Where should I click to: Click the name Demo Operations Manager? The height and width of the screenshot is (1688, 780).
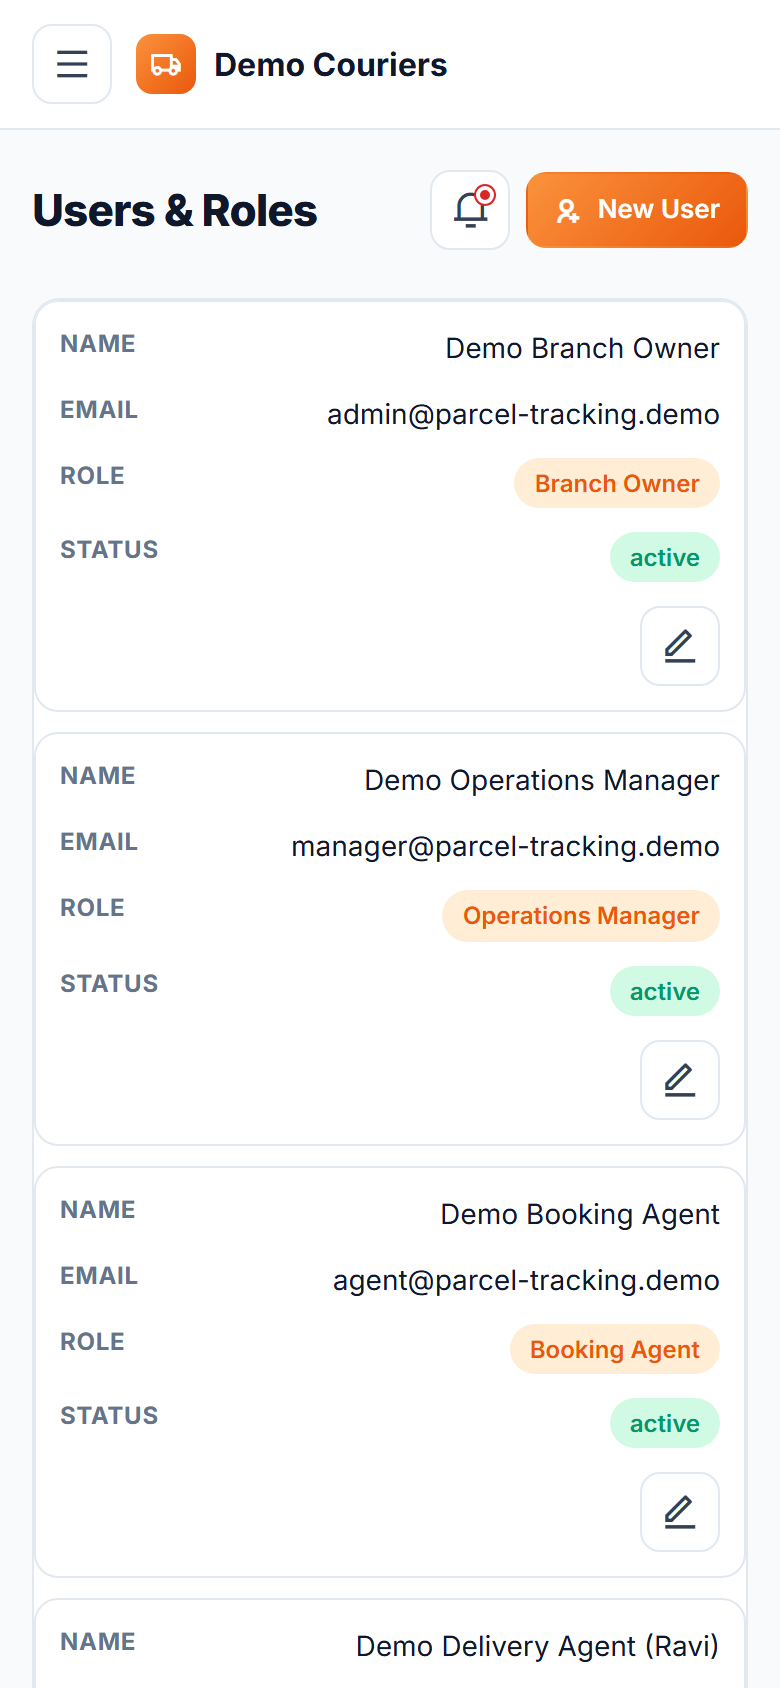[542, 780]
